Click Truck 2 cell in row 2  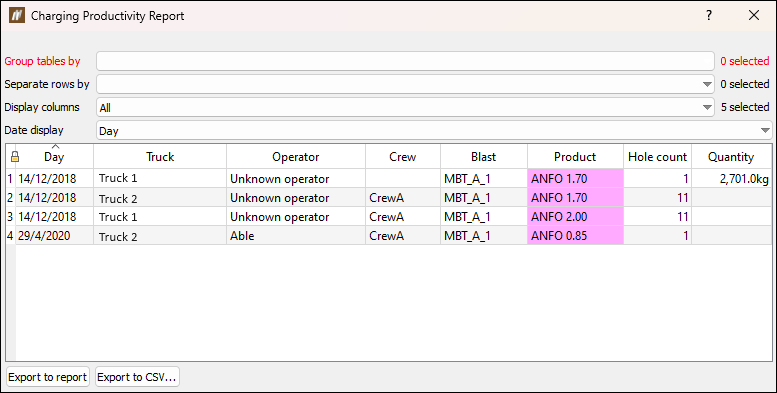(160, 198)
